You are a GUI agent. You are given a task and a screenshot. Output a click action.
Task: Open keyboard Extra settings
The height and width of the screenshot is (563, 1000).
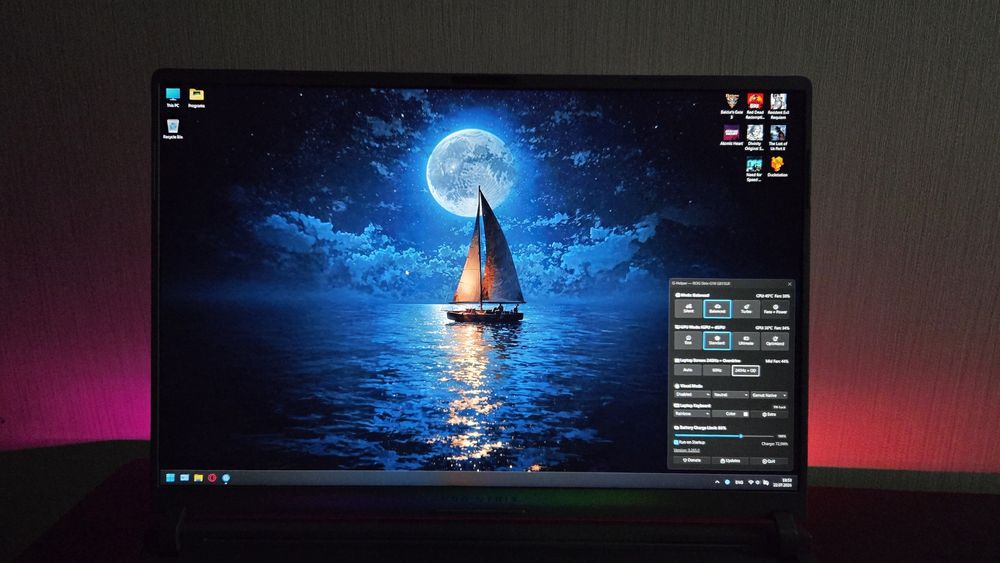[x=770, y=414]
